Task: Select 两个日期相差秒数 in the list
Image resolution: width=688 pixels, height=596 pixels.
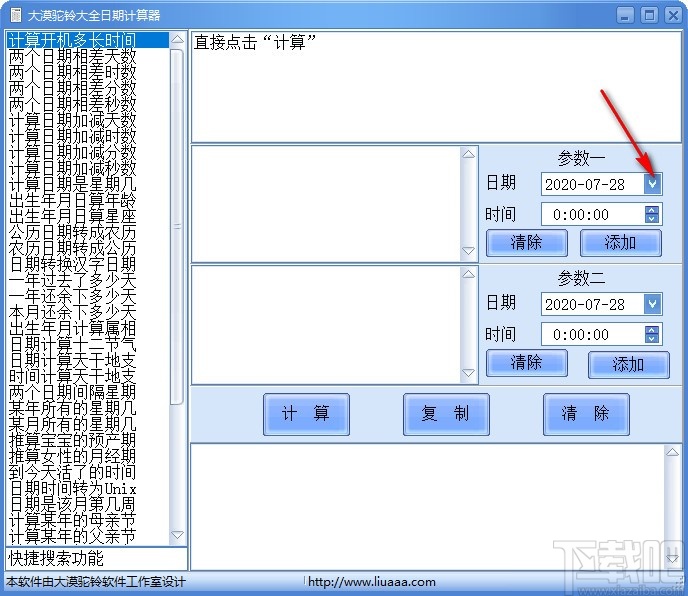Action: click(x=87, y=104)
